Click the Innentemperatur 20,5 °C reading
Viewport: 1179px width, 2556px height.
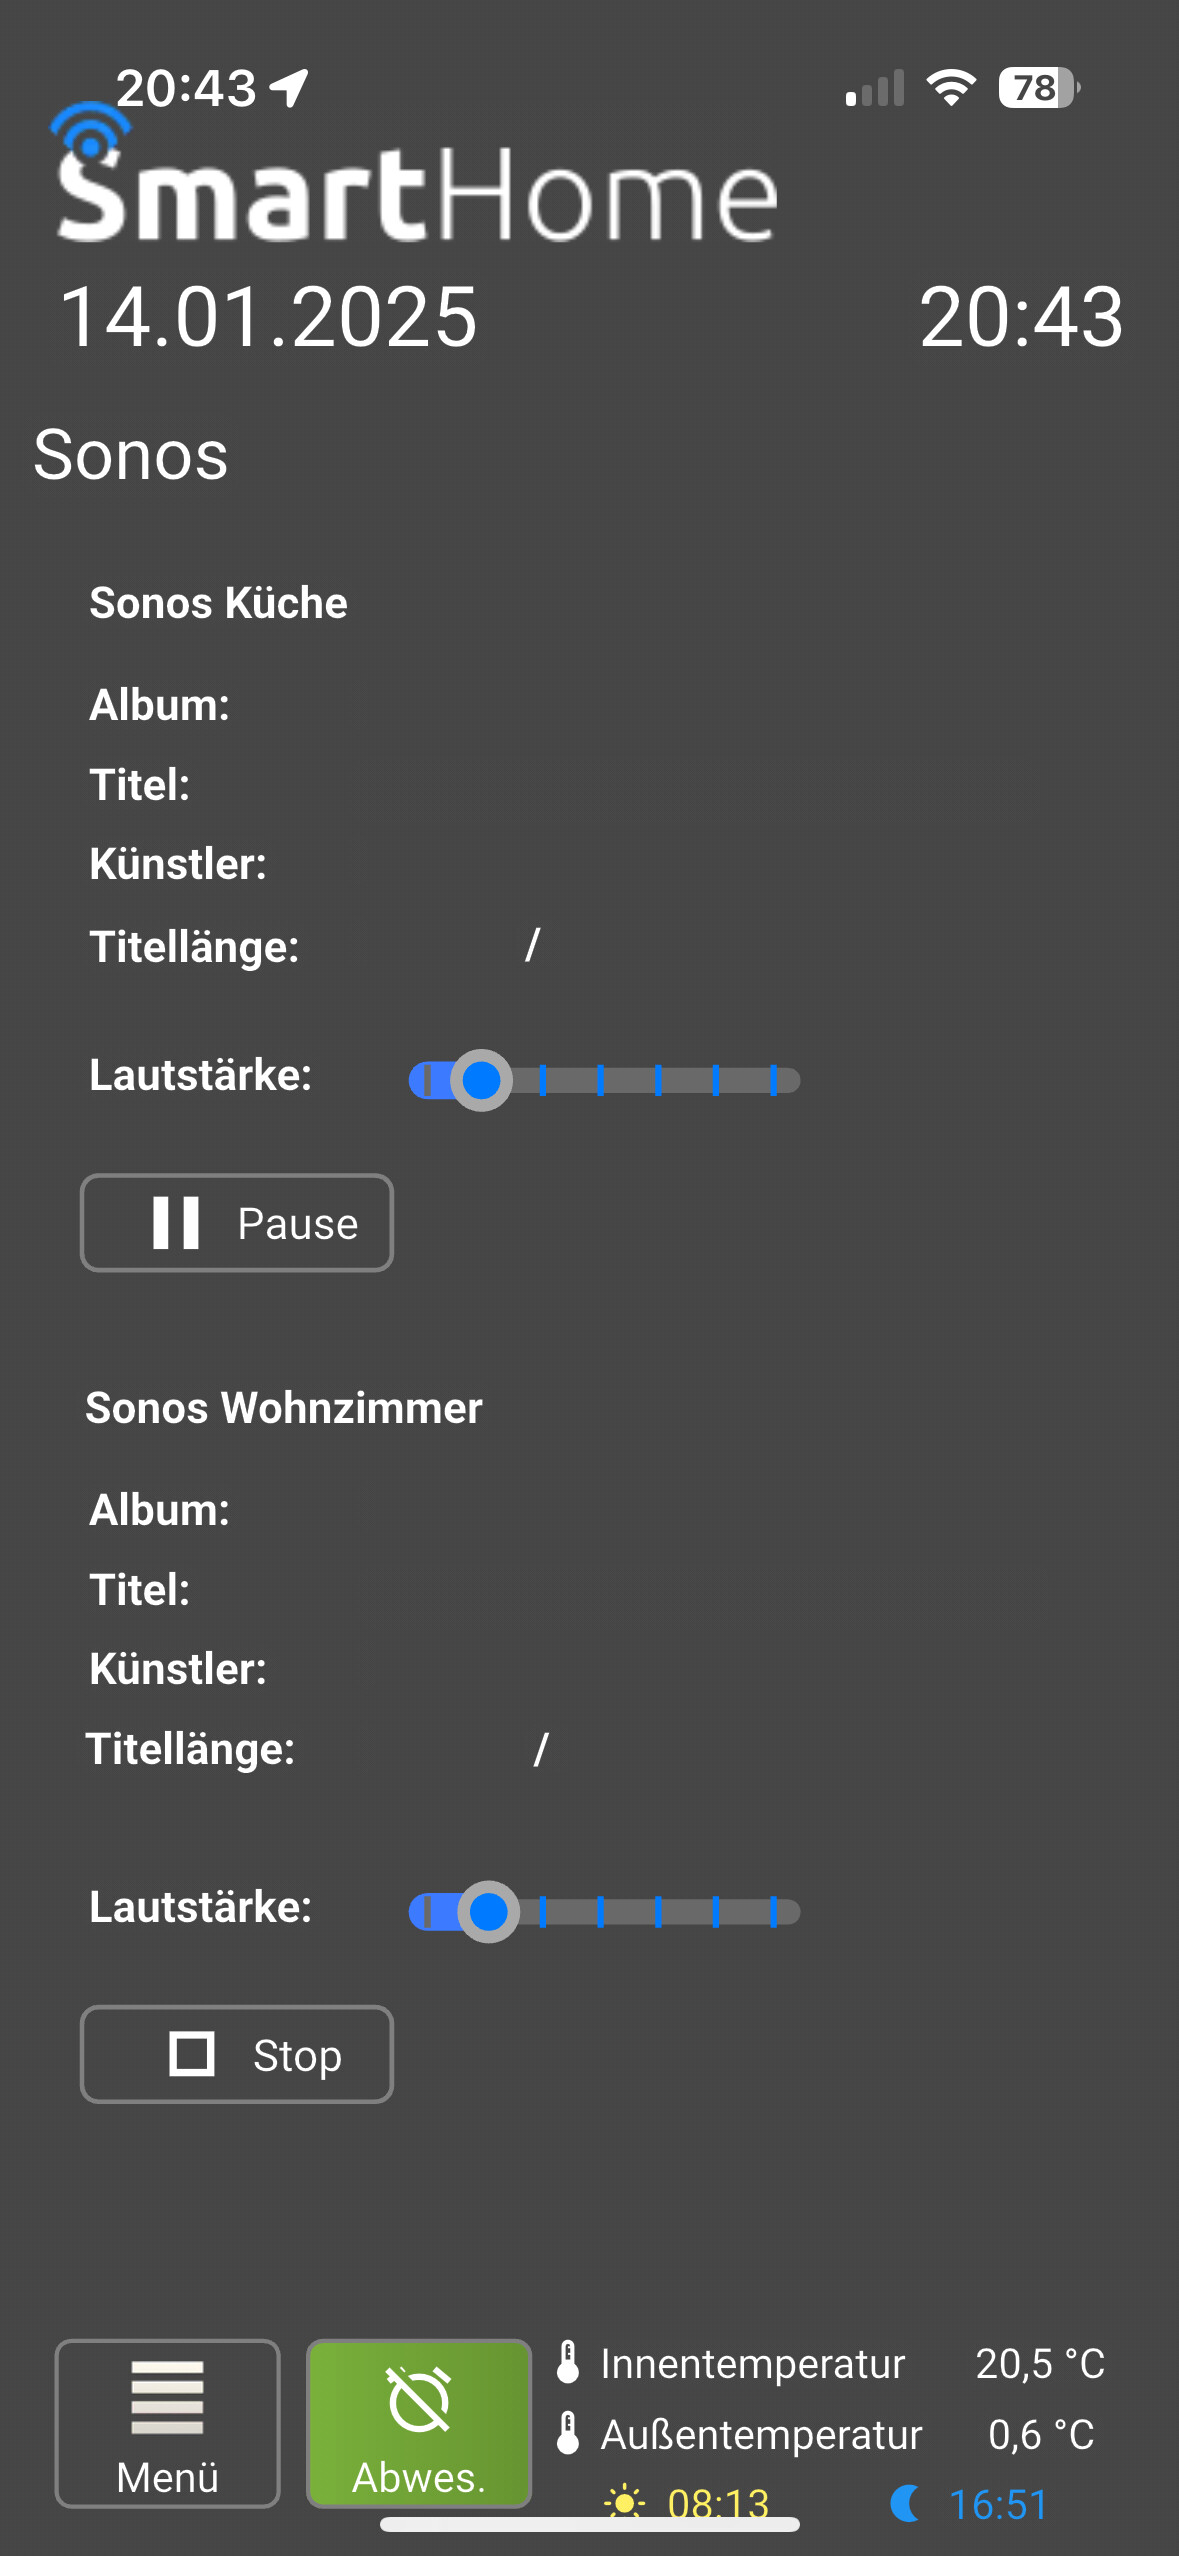point(1040,2363)
